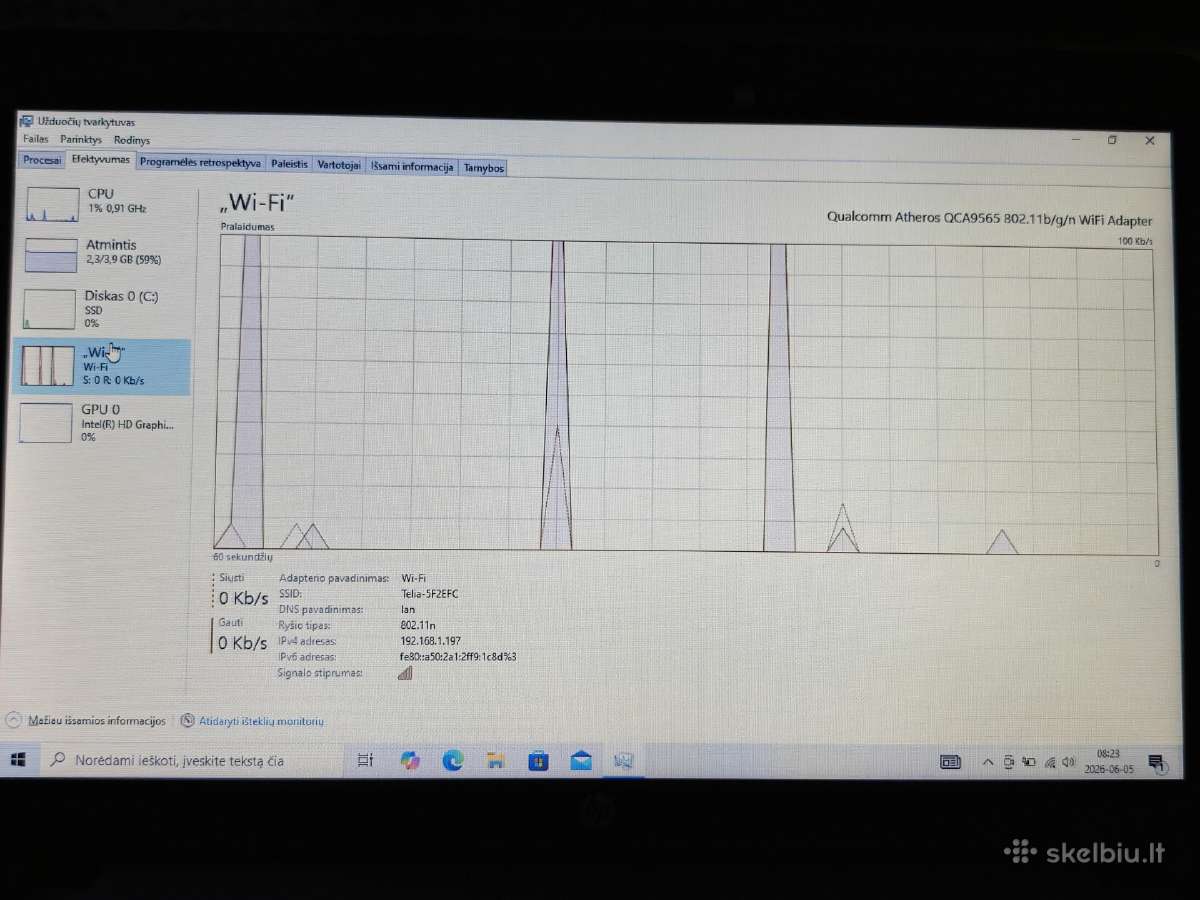
Task: Click the IPv4 address 192.168.1.197
Action: coord(430,641)
